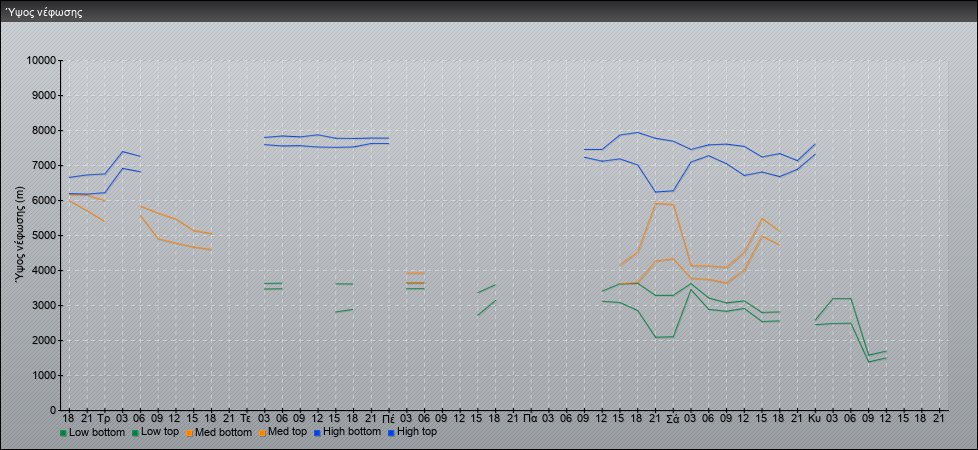This screenshot has width=978, height=450.
Task: Toggle the Low top legend label
Action: (160, 431)
